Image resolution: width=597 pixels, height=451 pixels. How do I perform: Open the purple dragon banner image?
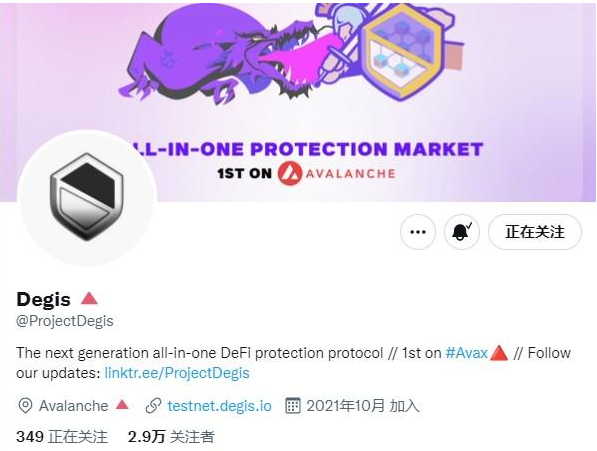(x=298, y=101)
